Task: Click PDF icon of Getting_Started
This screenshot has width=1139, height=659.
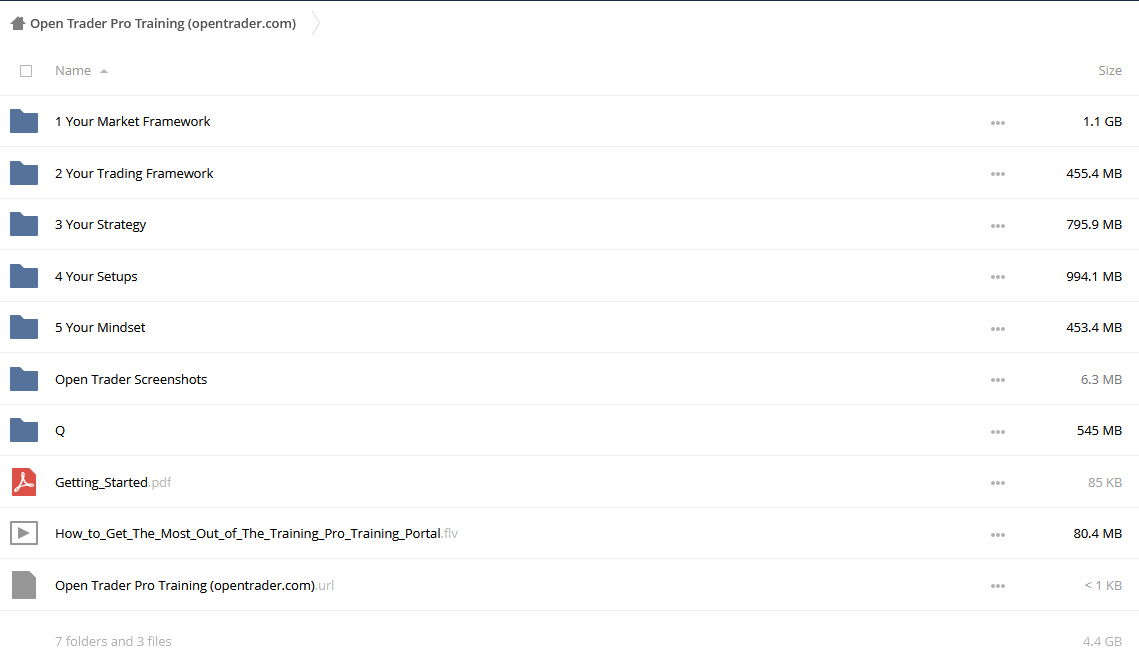Action: [x=24, y=482]
